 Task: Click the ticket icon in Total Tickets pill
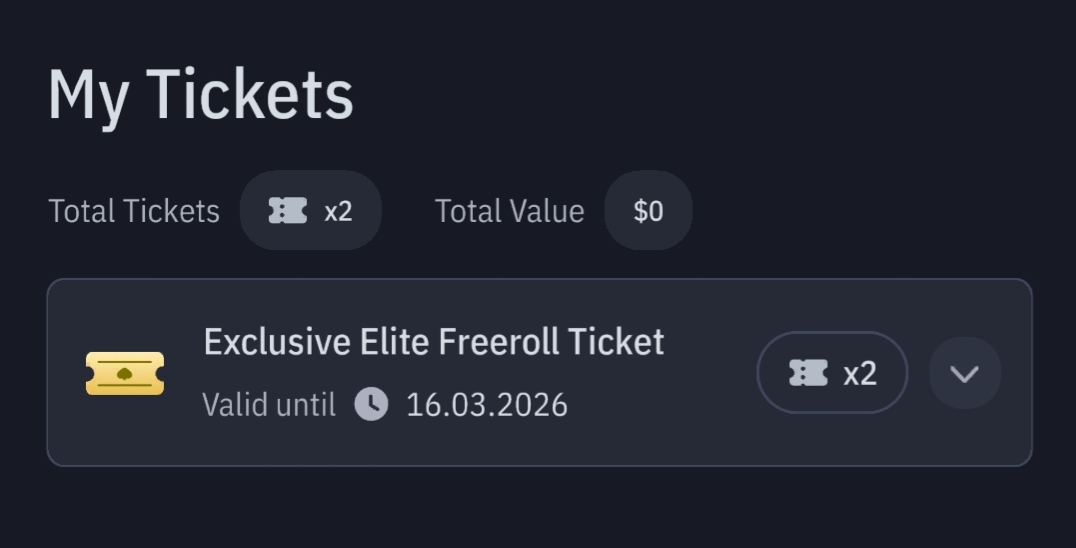(x=288, y=211)
